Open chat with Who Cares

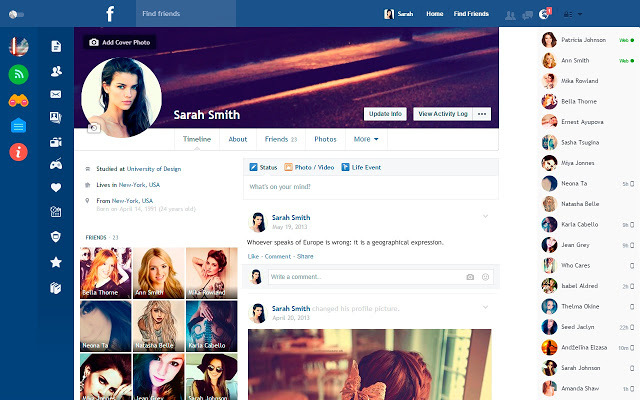(x=588, y=265)
